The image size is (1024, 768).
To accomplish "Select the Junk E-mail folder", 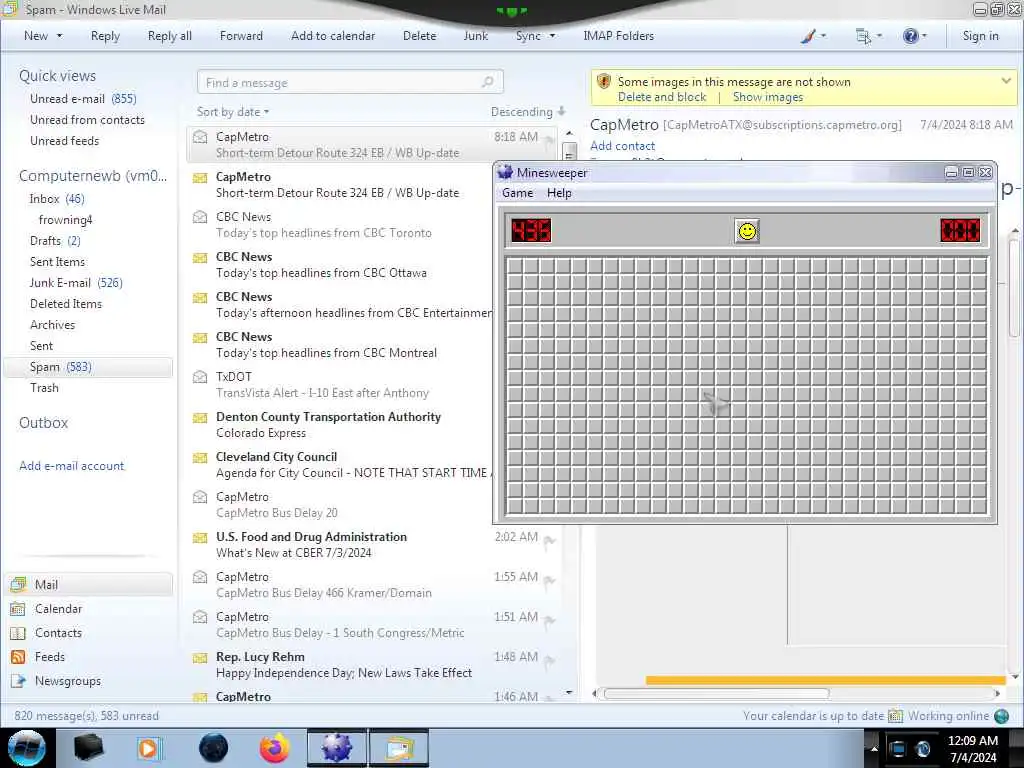I will 76,283.
